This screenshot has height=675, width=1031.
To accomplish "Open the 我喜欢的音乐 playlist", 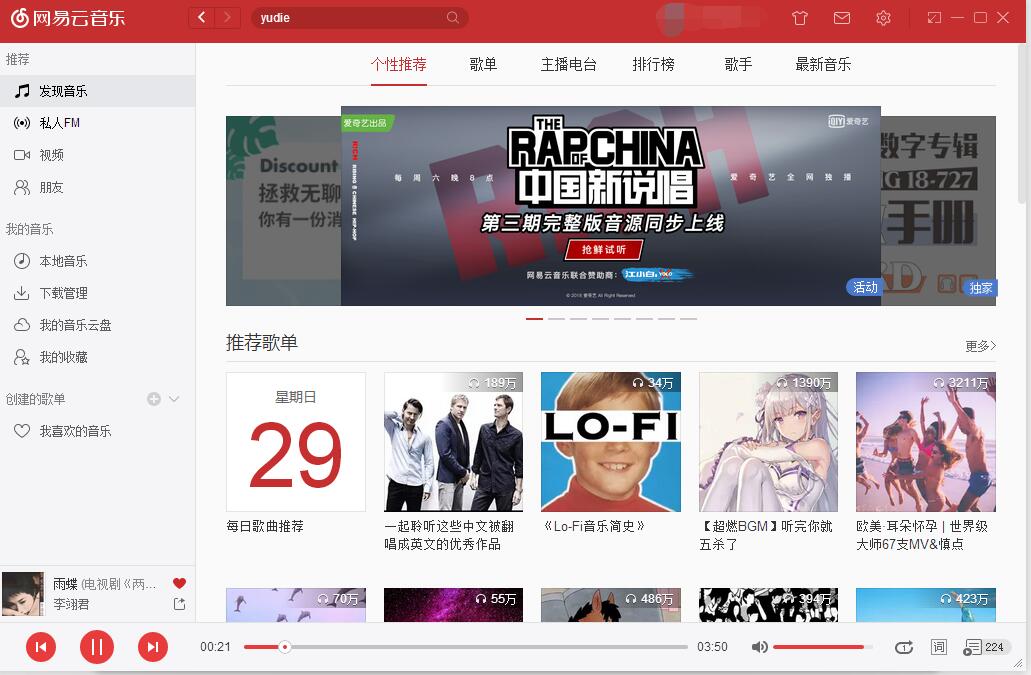I will [x=97, y=431].
